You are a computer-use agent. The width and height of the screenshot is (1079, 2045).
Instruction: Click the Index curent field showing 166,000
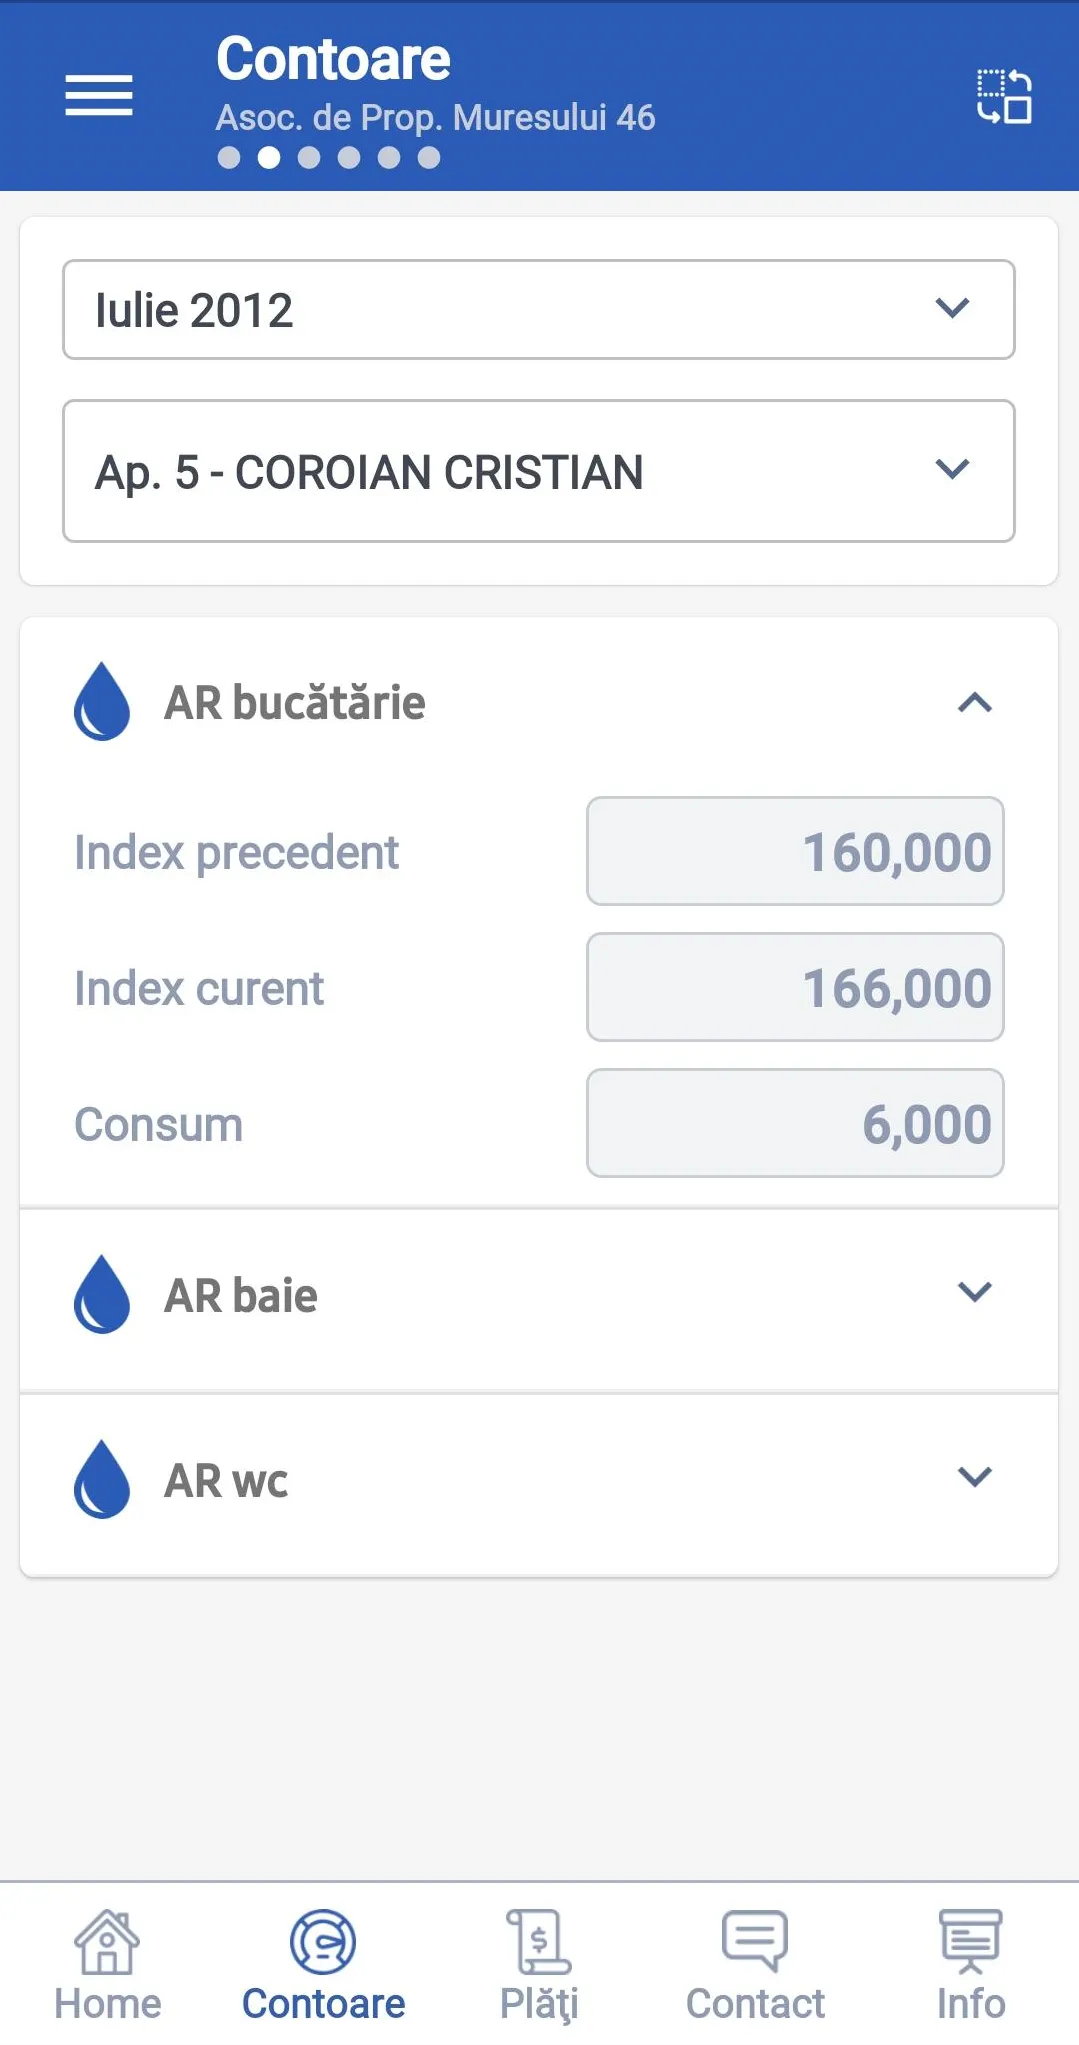click(795, 988)
